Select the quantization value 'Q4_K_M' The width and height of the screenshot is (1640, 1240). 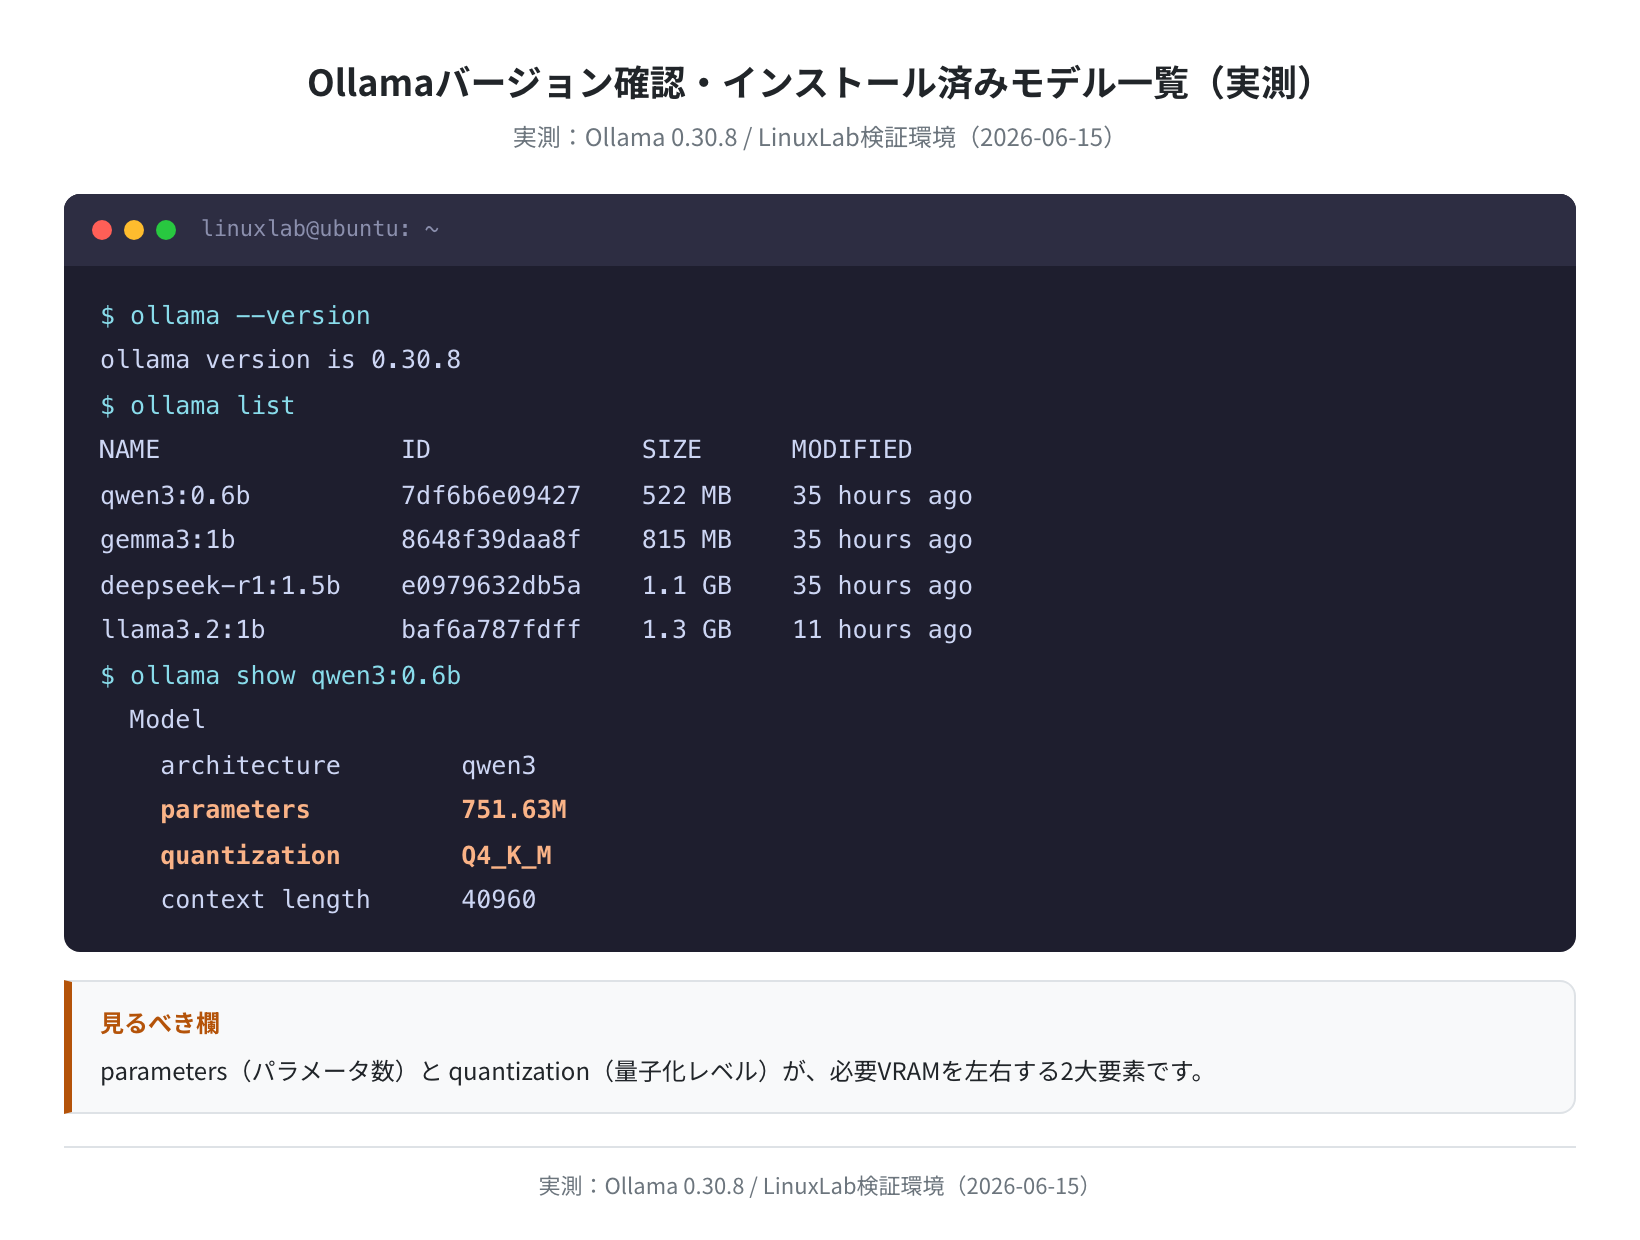point(506,856)
